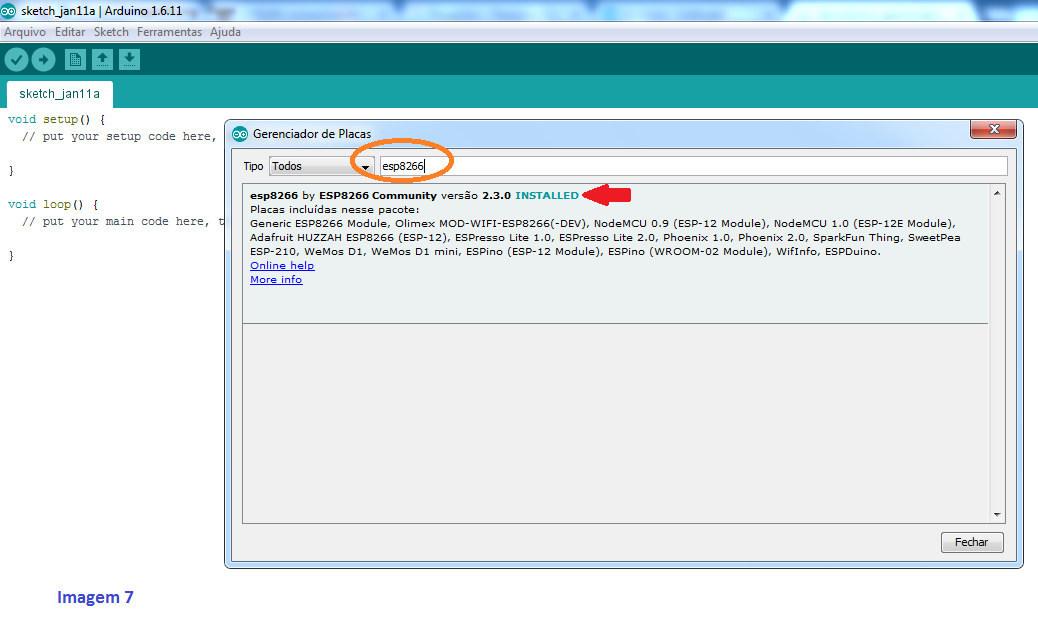1038x620 pixels.
Task: Close the Gerenciador de Placas dialog
Action: (x=993, y=129)
